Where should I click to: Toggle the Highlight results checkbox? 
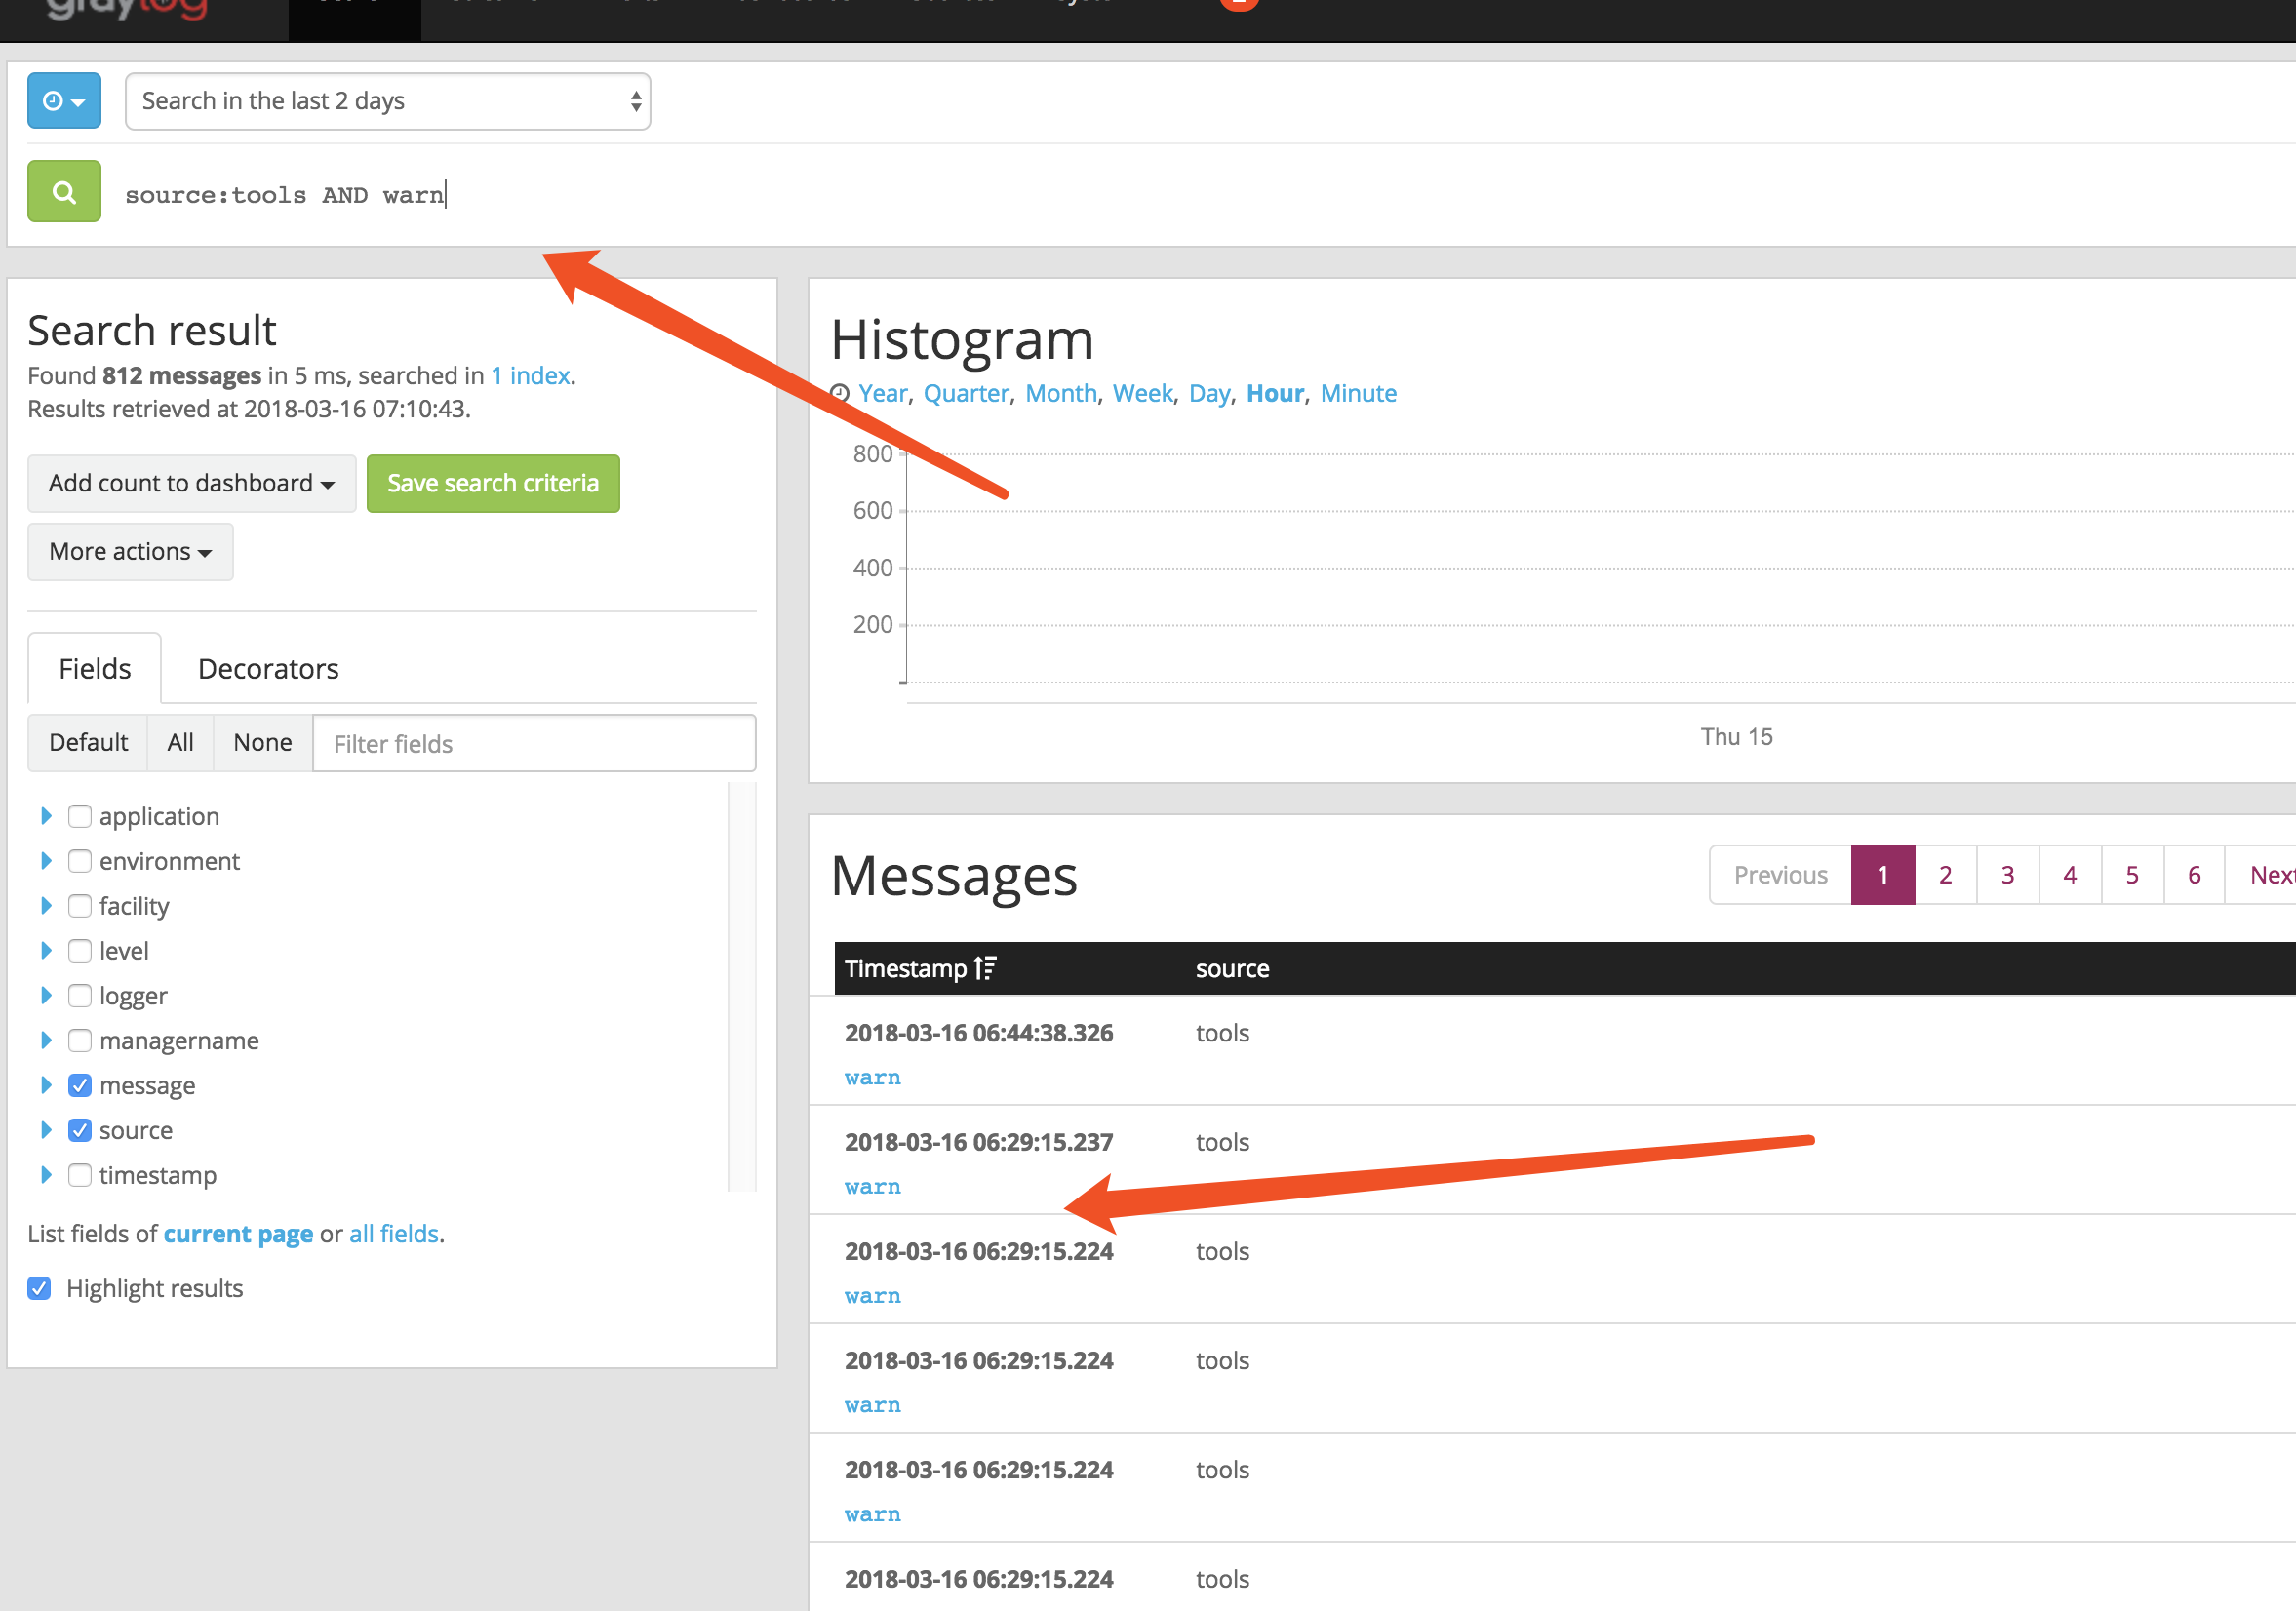tap(40, 1288)
